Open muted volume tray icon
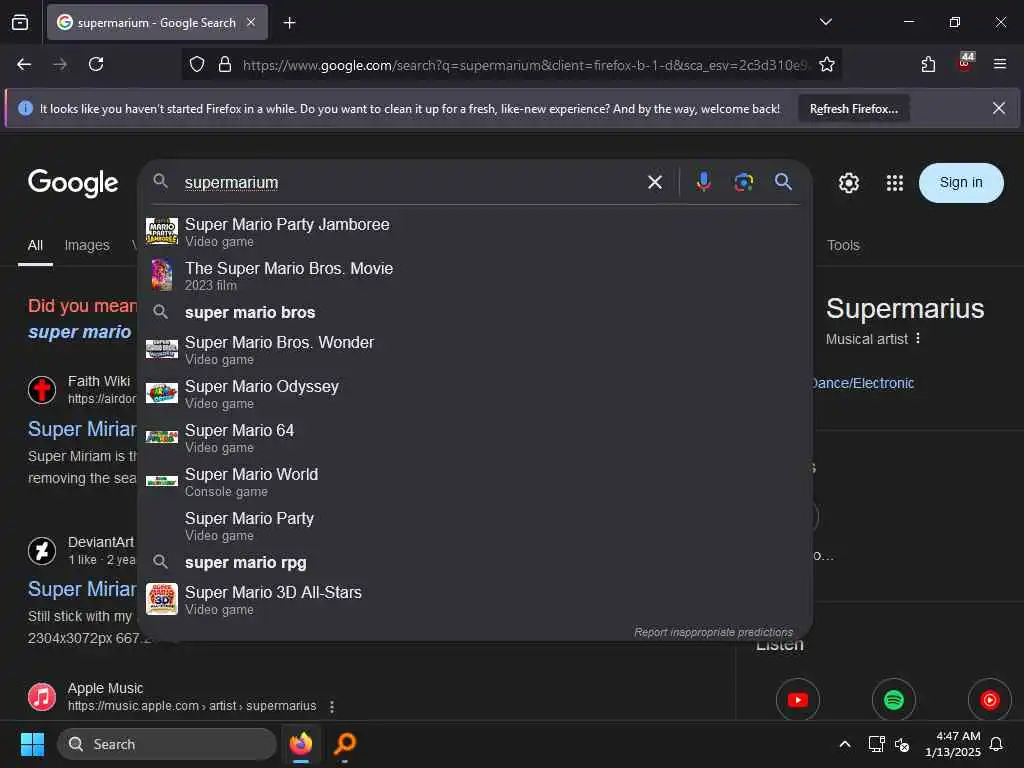 coord(902,744)
